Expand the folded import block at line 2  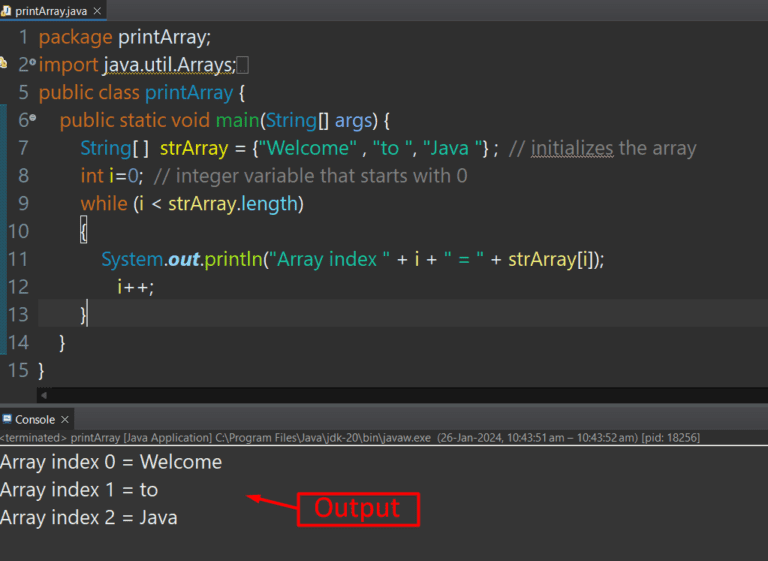point(33,64)
